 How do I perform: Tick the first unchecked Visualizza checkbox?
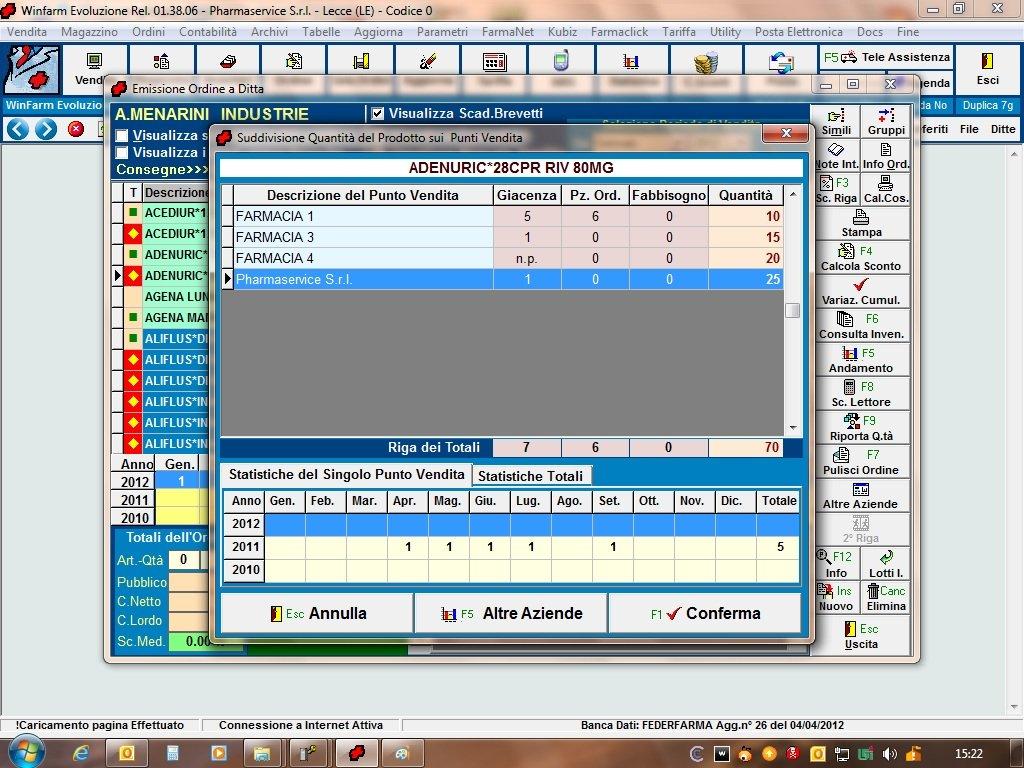[x=122, y=136]
